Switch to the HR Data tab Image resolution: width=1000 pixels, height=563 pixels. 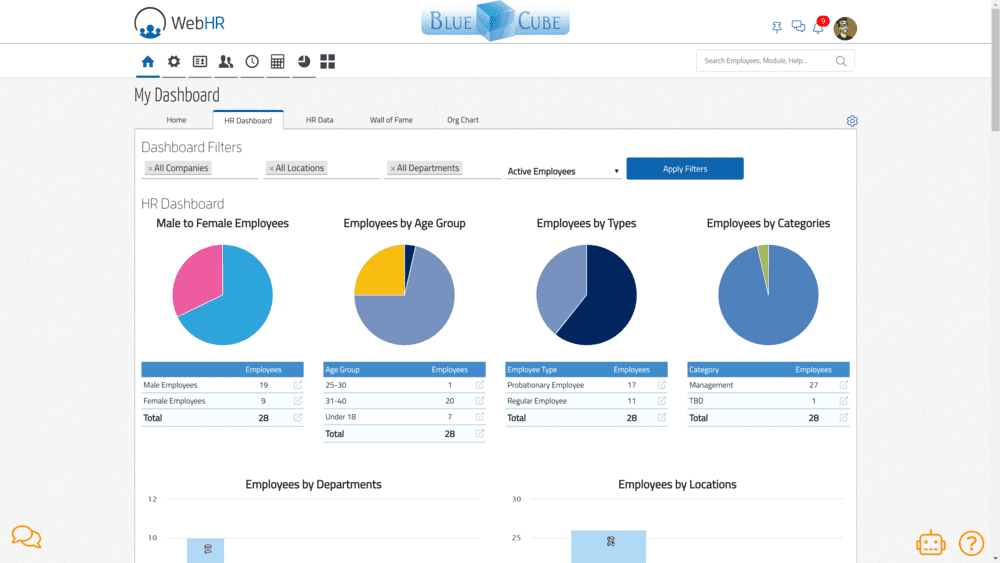(x=320, y=120)
